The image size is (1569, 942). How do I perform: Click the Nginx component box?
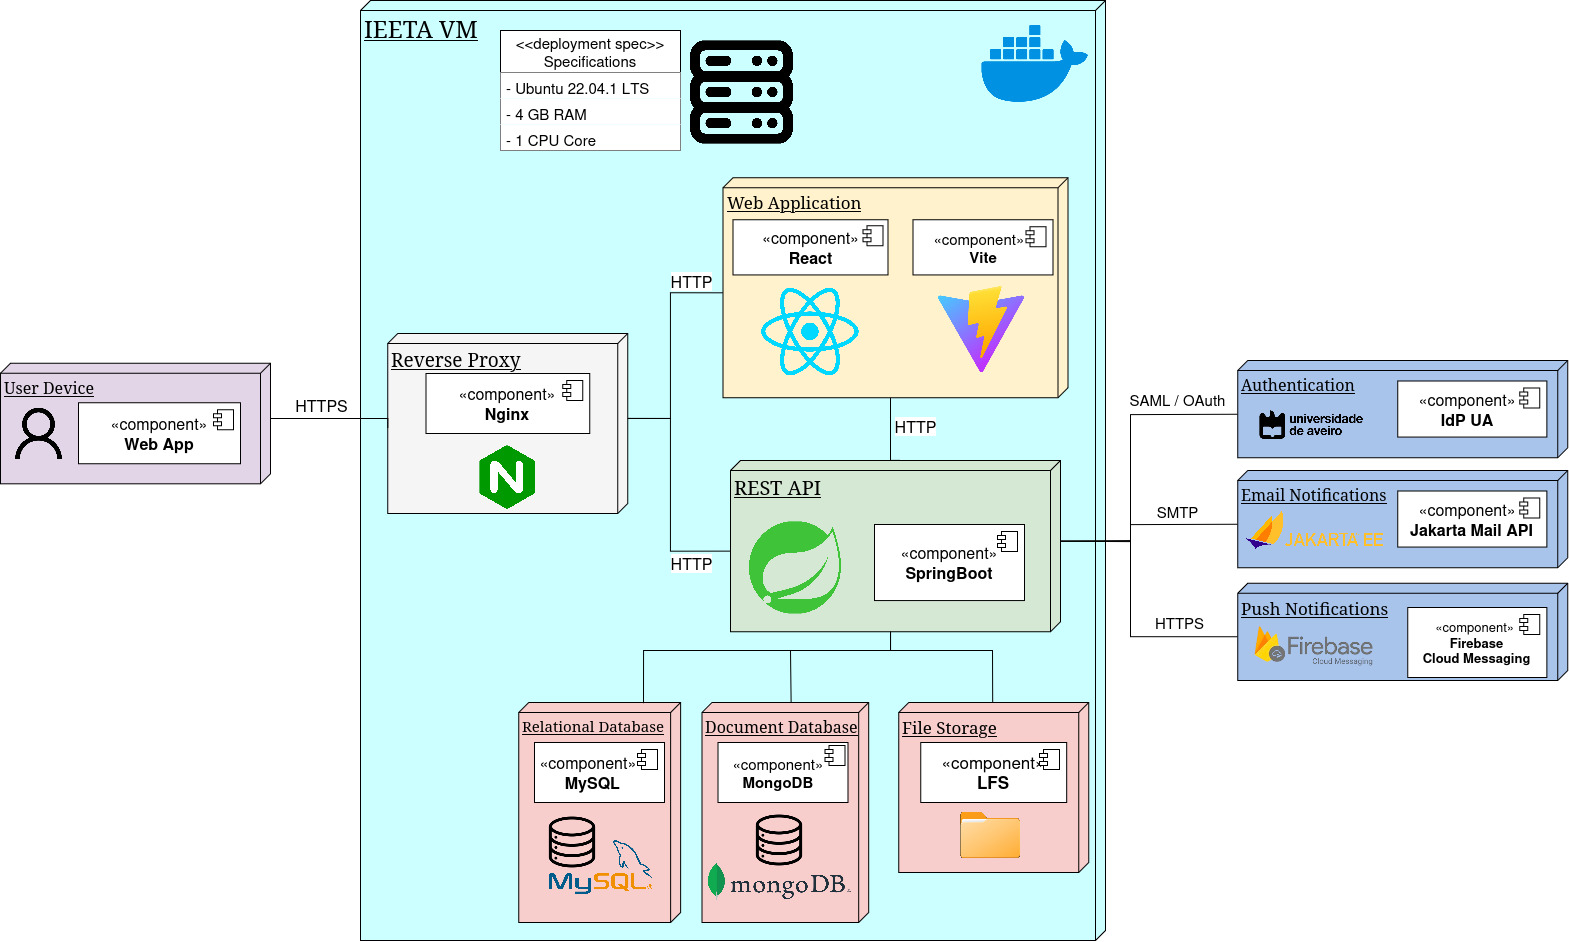click(x=507, y=404)
